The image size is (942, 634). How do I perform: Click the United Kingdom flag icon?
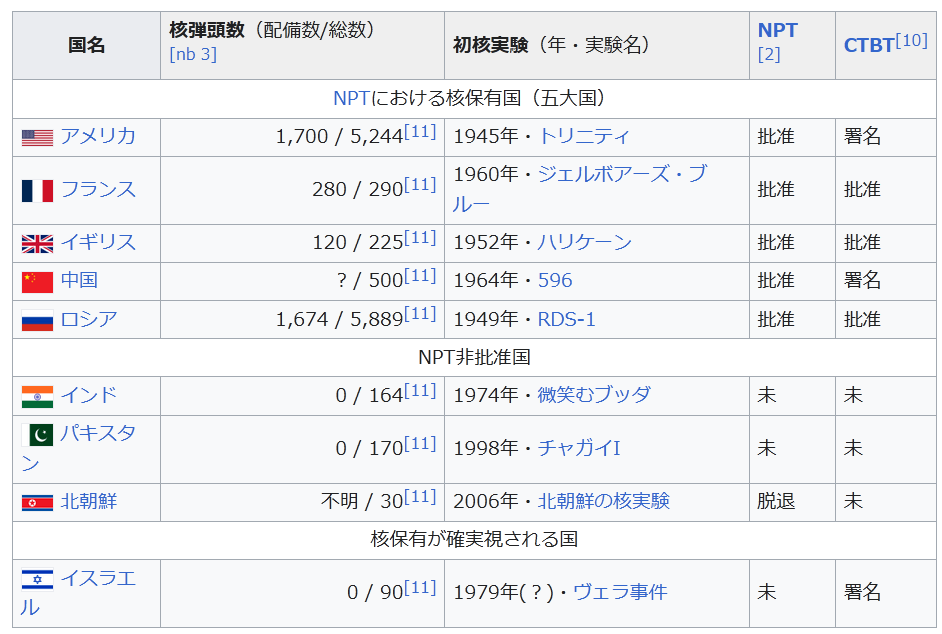pyautogui.click(x=37, y=243)
